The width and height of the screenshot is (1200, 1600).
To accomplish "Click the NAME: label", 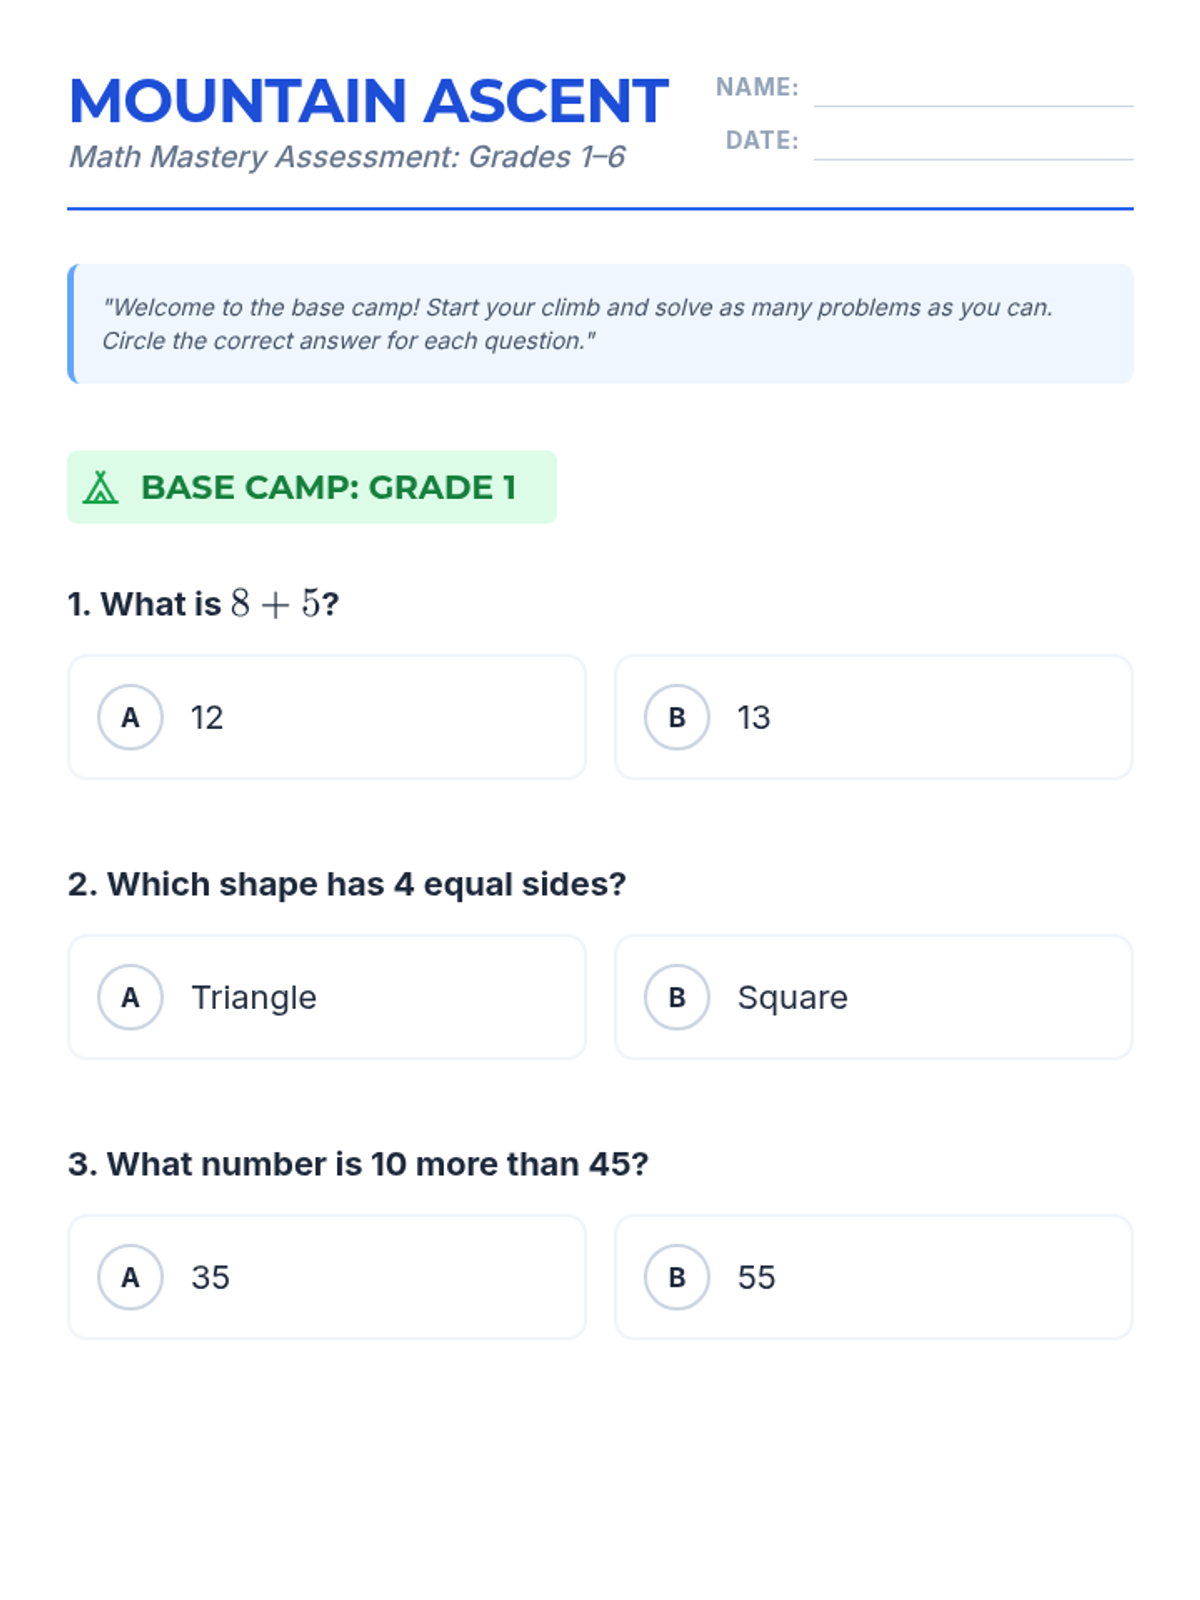I will tap(757, 87).
